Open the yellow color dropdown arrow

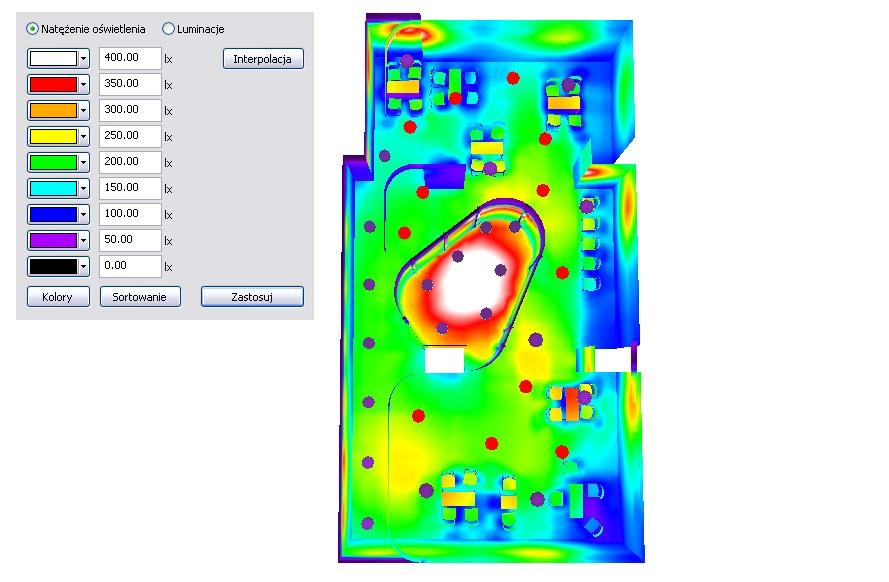click(x=84, y=137)
